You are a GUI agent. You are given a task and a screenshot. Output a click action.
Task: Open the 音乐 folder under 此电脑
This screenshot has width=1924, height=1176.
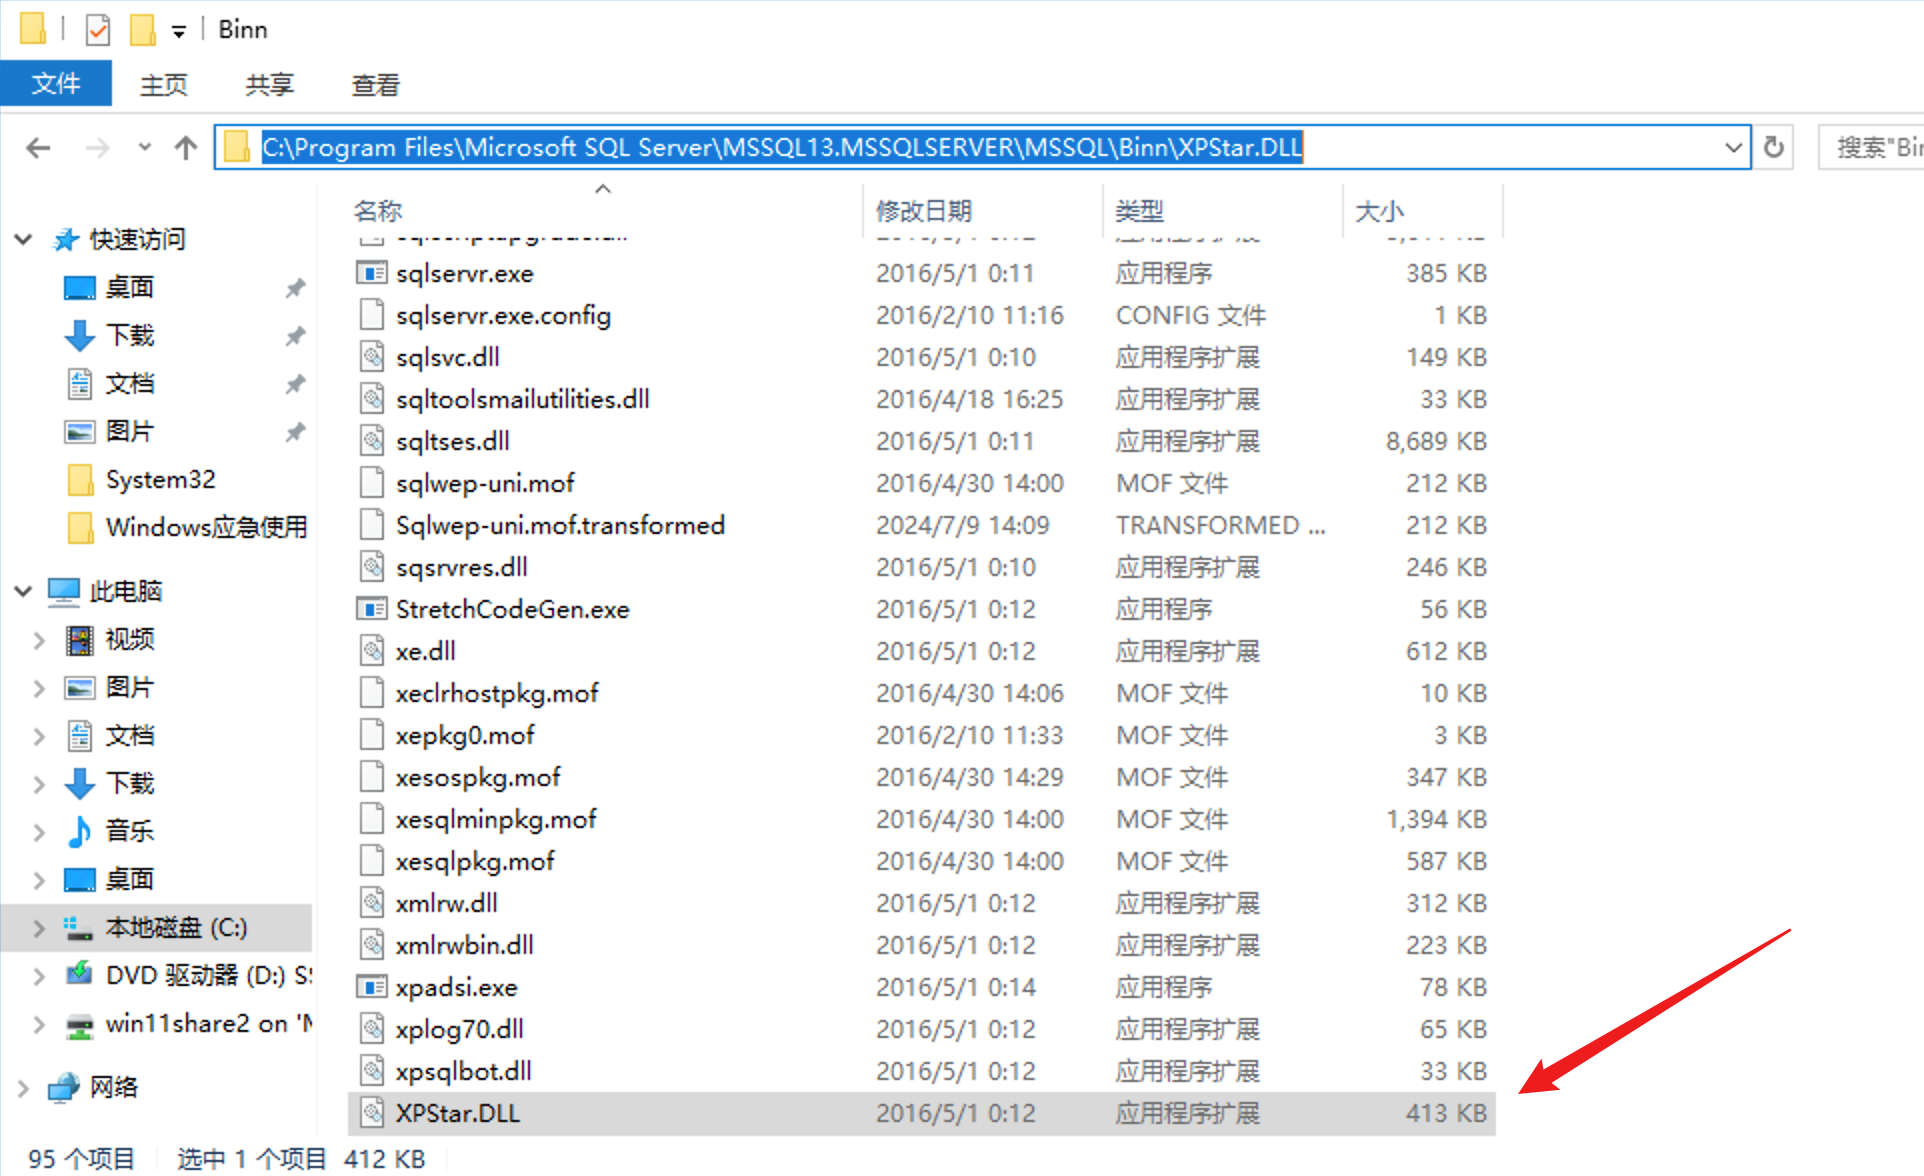point(130,831)
